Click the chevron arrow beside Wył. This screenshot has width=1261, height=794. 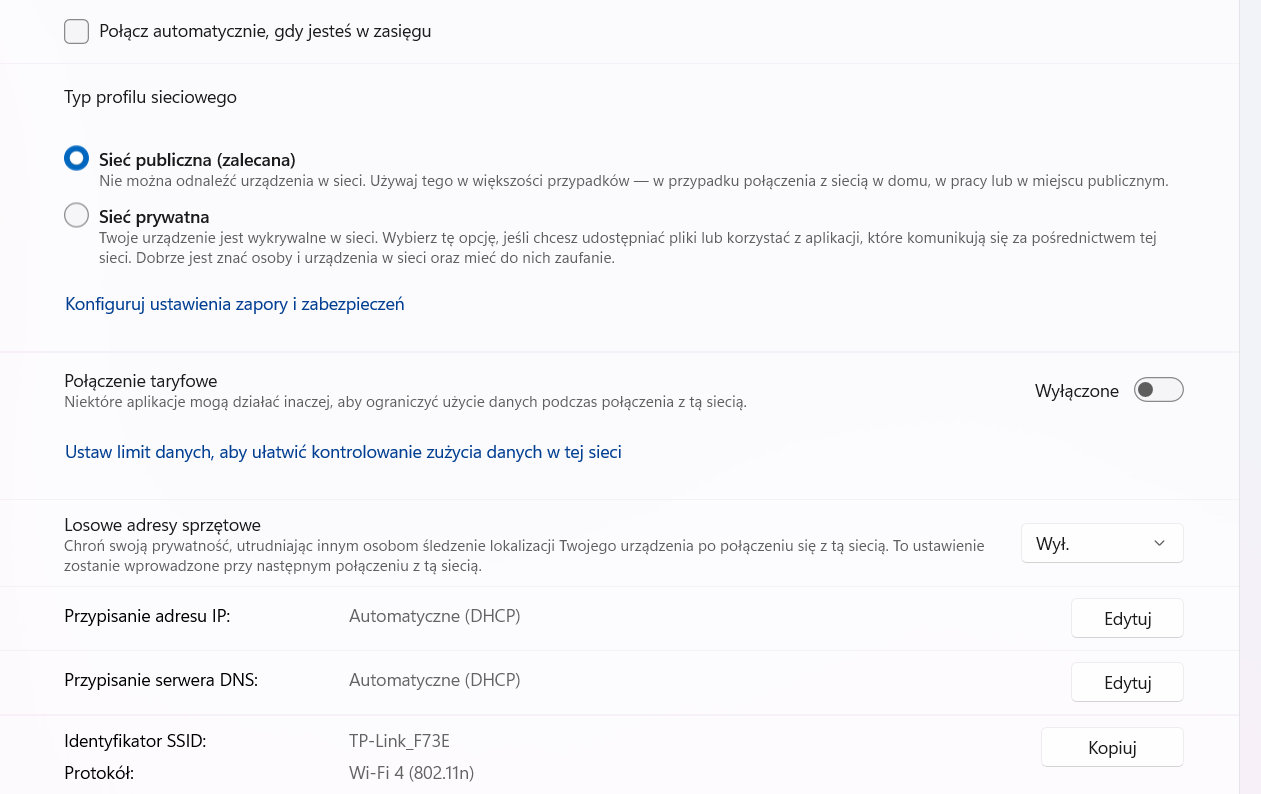pyautogui.click(x=1159, y=543)
